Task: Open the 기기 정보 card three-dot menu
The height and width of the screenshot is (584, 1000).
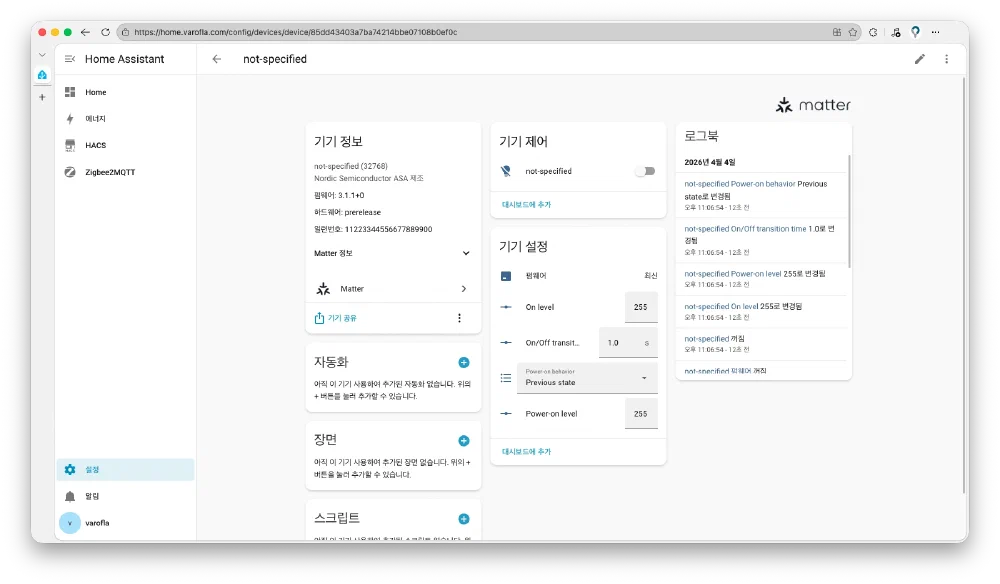Action: coord(459,318)
